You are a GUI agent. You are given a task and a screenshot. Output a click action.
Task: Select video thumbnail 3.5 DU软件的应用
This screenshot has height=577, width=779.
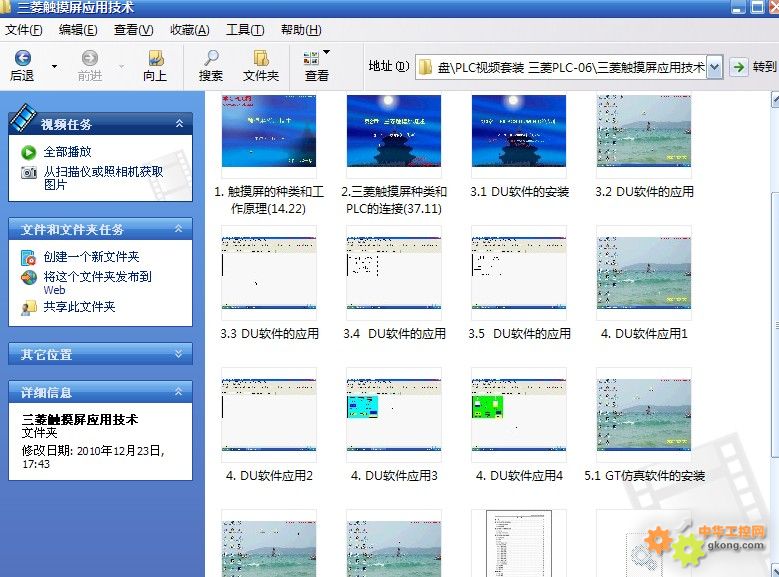[x=519, y=273]
